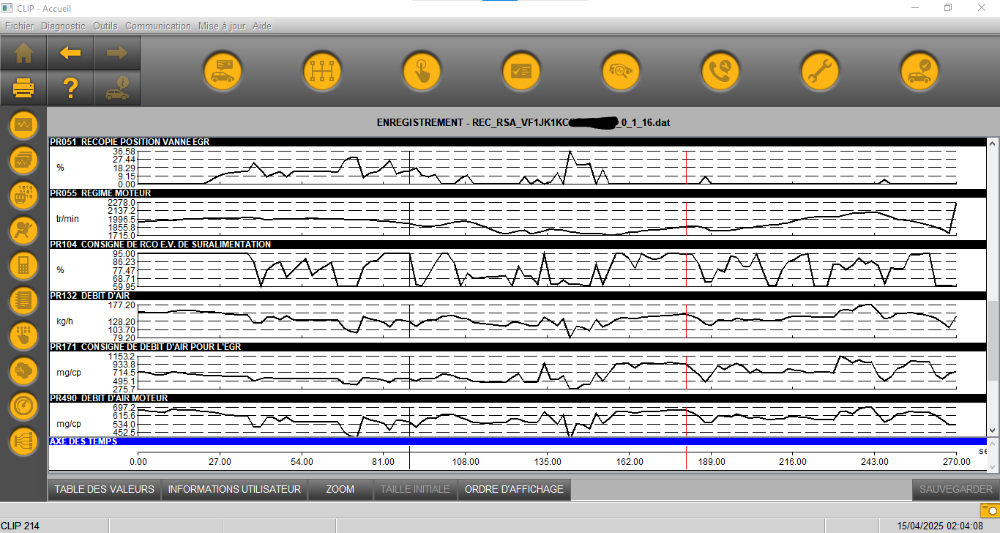
Task: Select the touch finger icon in top toolbar
Action: coord(422,71)
